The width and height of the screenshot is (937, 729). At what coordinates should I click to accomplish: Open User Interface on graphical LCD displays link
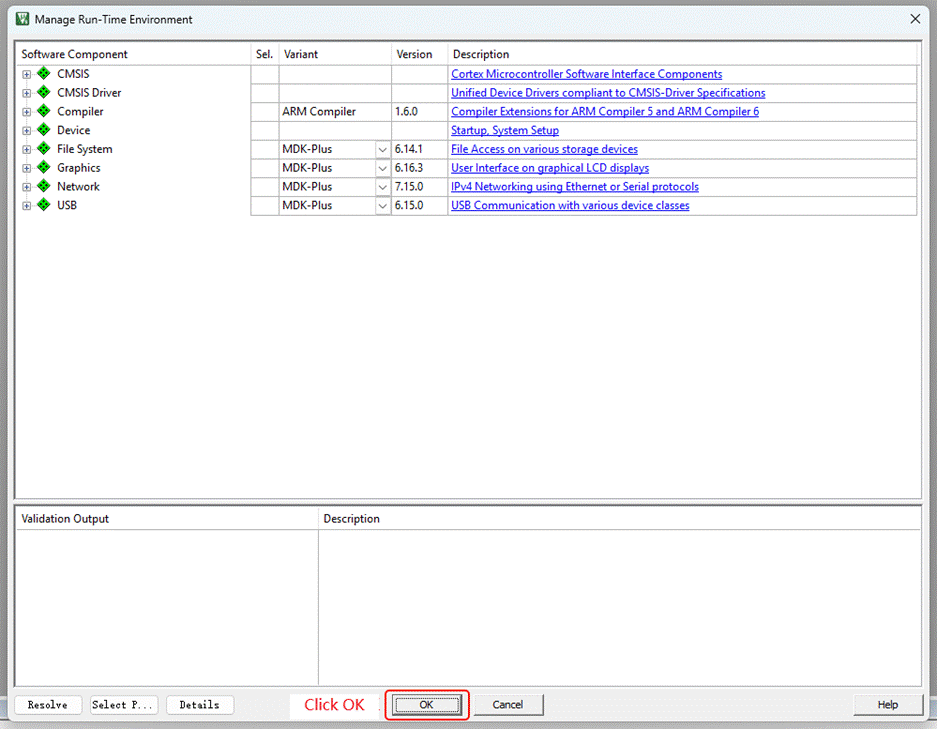(x=550, y=168)
